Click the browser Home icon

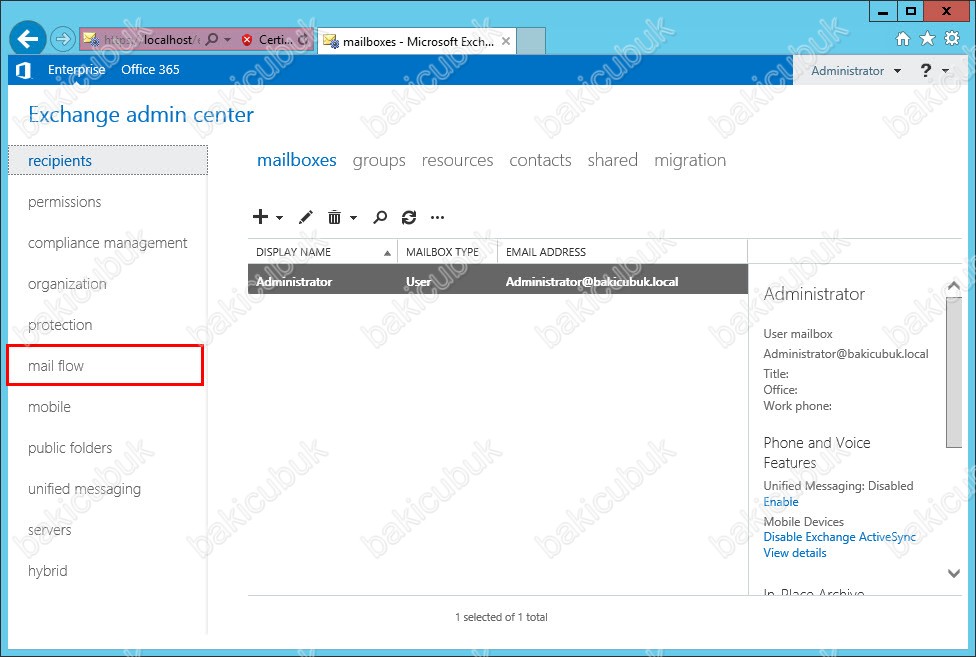pos(903,39)
